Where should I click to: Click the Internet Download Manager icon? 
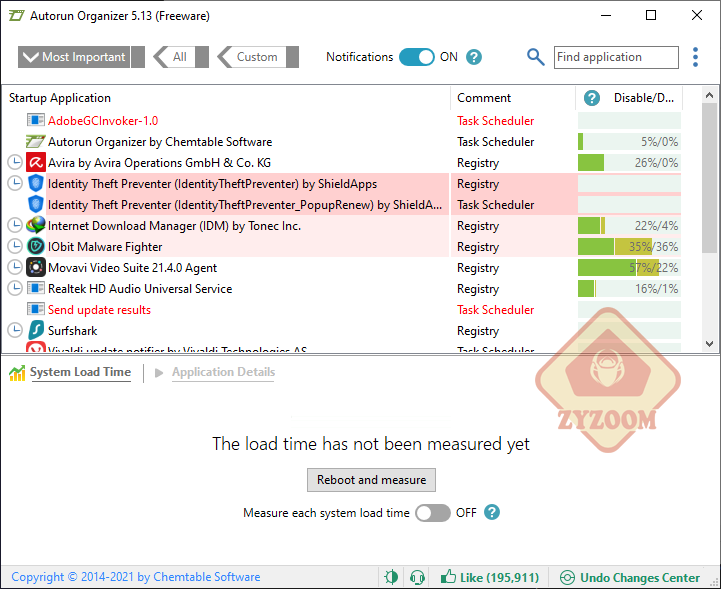(x=35, y=225)
